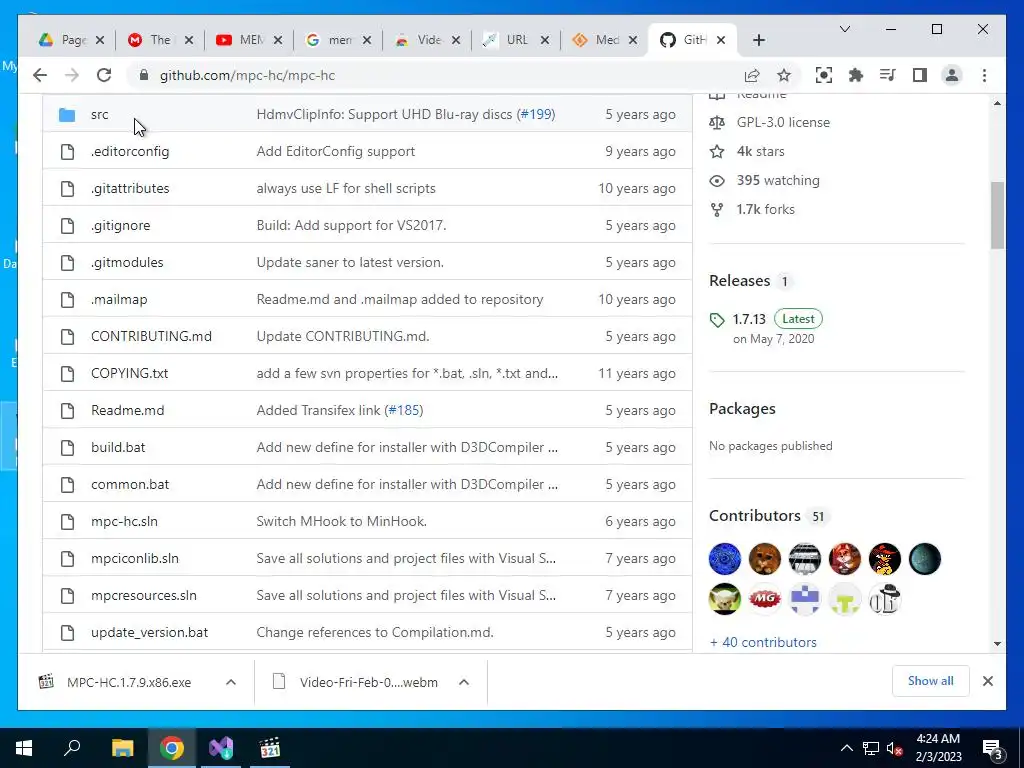Expand options for MPC-HC.1.7.9.x86.exe download

click(x=231, y=682)
